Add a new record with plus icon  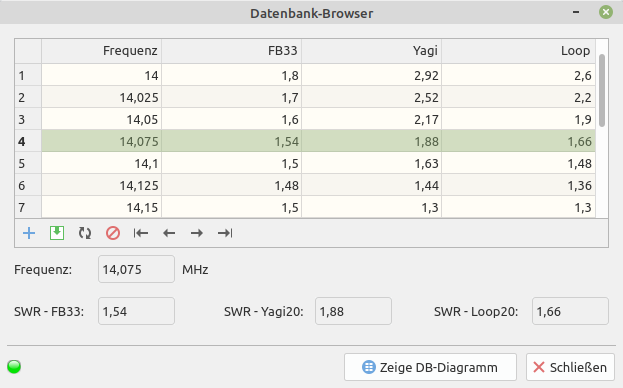(29, 233)
